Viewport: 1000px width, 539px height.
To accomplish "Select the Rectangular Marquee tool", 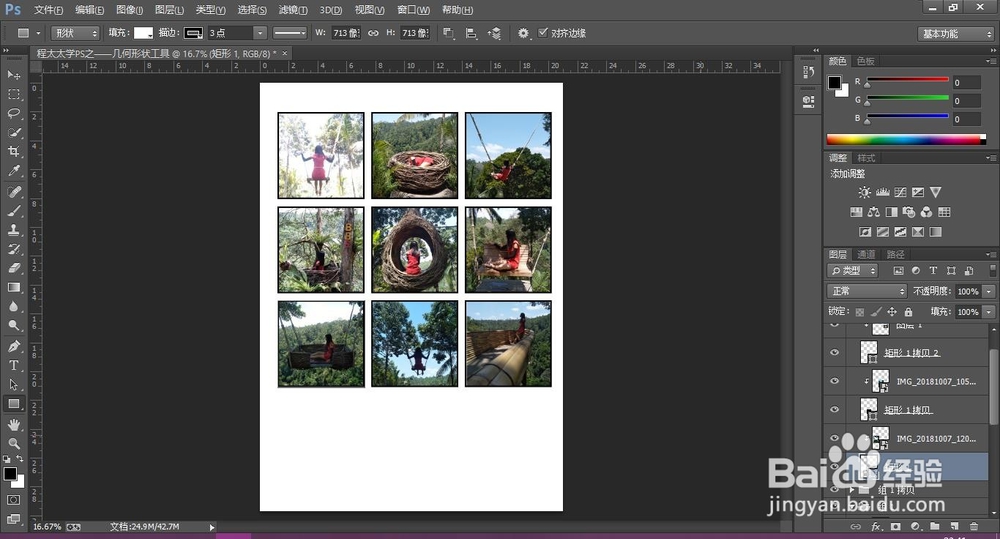I will (13, 94).
